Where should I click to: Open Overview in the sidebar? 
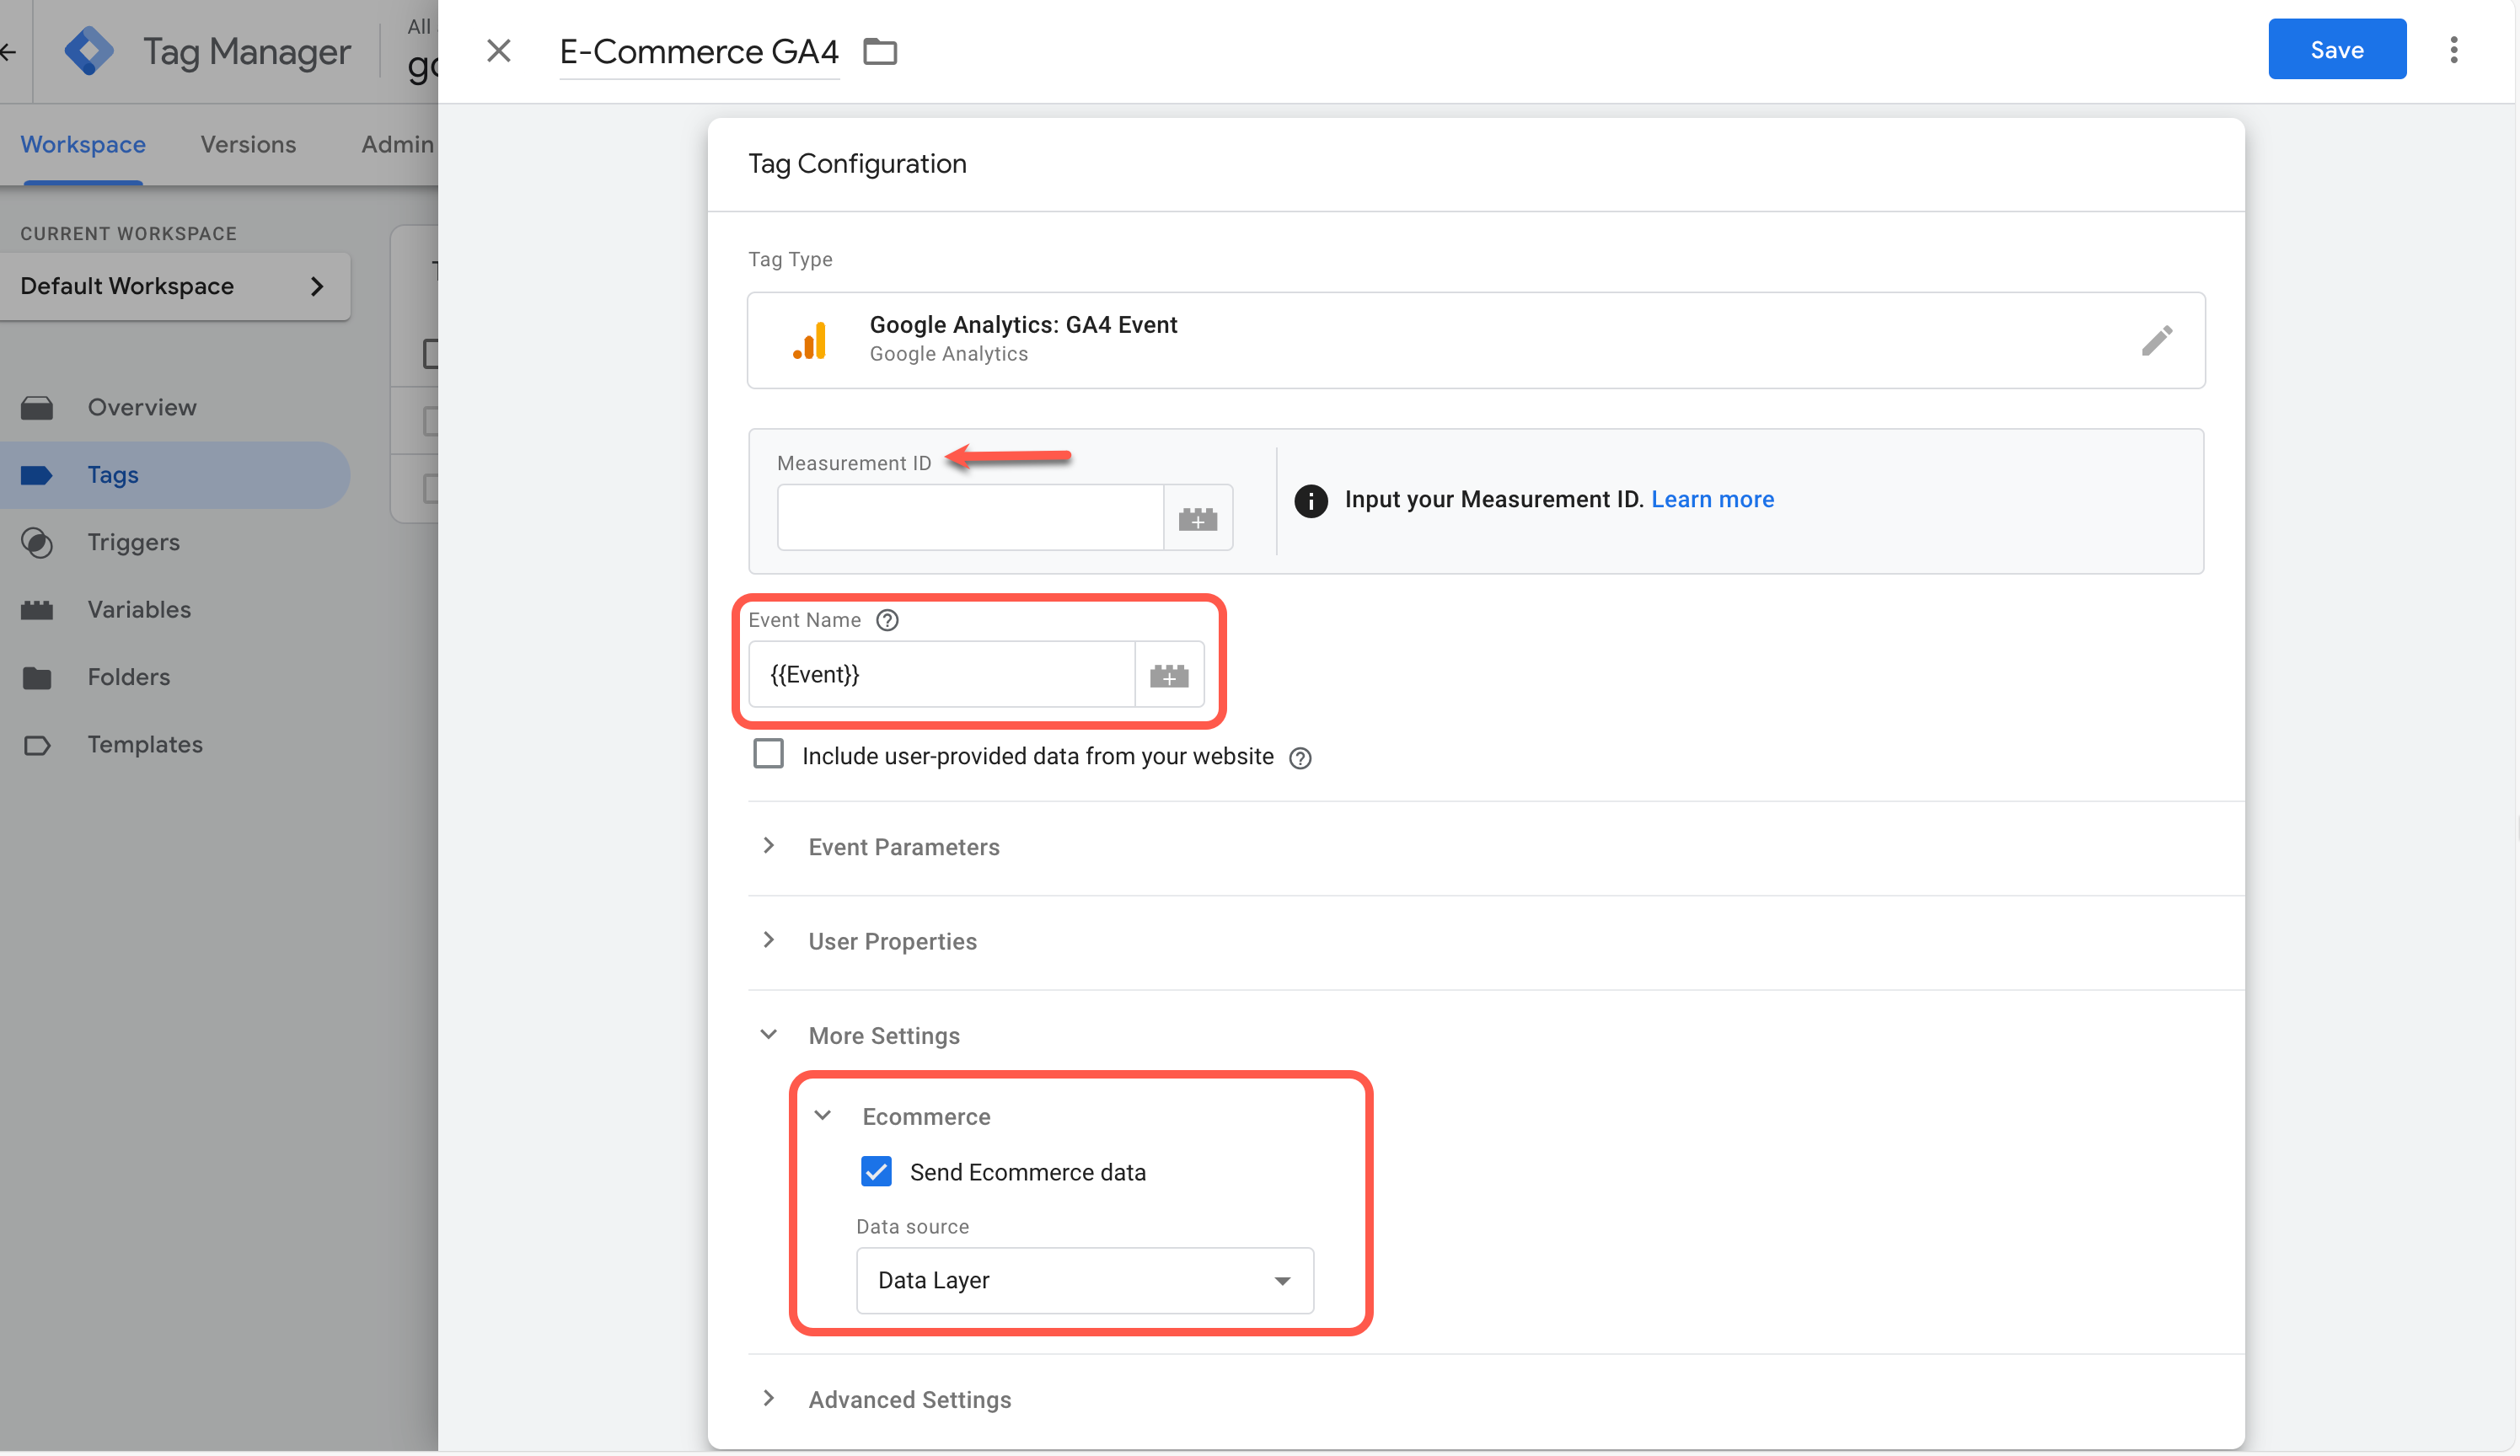point(142,408)
